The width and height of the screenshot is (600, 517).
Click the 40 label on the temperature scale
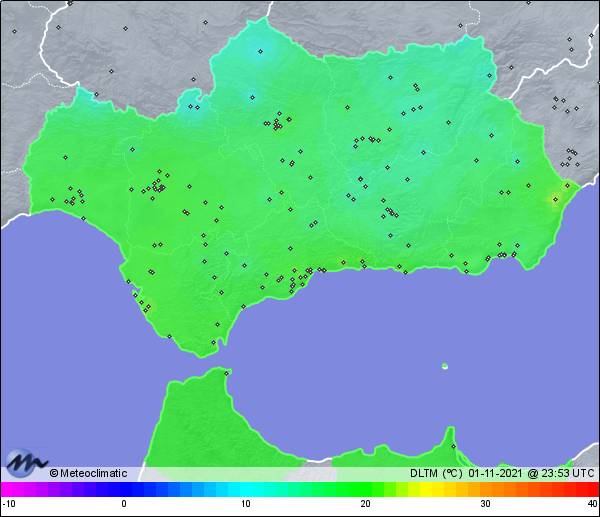point(593,504)
